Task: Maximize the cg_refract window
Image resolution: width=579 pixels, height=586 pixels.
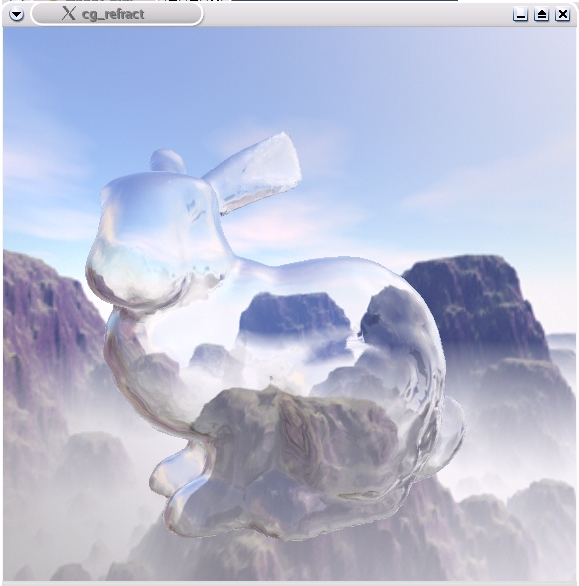Action: pos(542,15)
